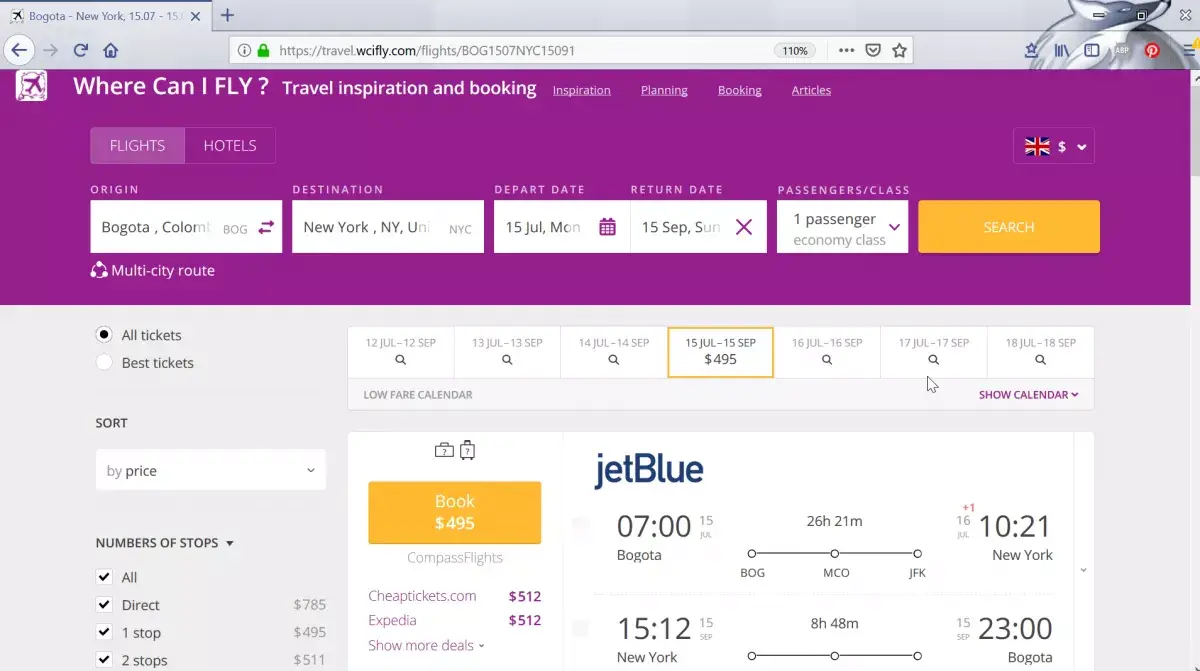This screenshot has height=671, width=1200.
Task: Select the Best tickets radio button
Action: [104, 363]
